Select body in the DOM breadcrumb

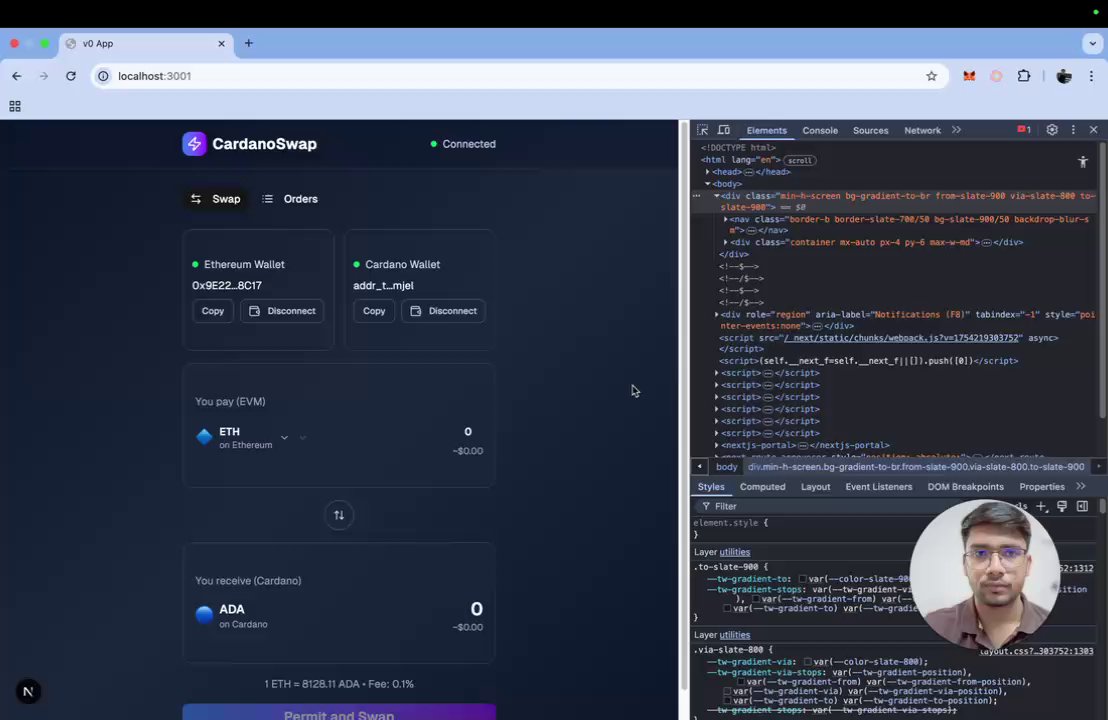(x=726, y=467)
